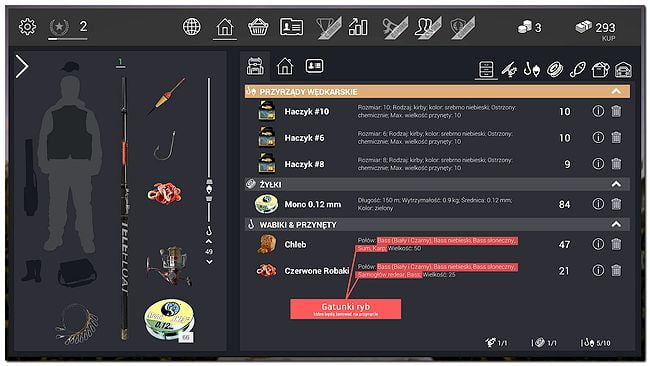Collapse WABIKI & PRZYNĘTY section
This screenshot has width=650, height=366.
coord(616,224)
